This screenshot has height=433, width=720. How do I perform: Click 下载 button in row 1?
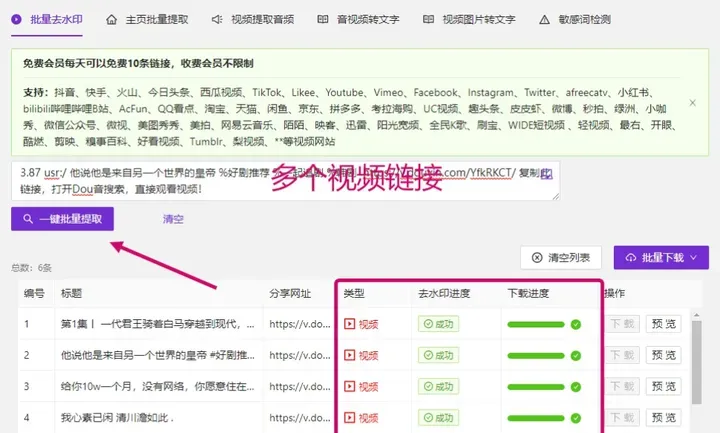[623, 324]
